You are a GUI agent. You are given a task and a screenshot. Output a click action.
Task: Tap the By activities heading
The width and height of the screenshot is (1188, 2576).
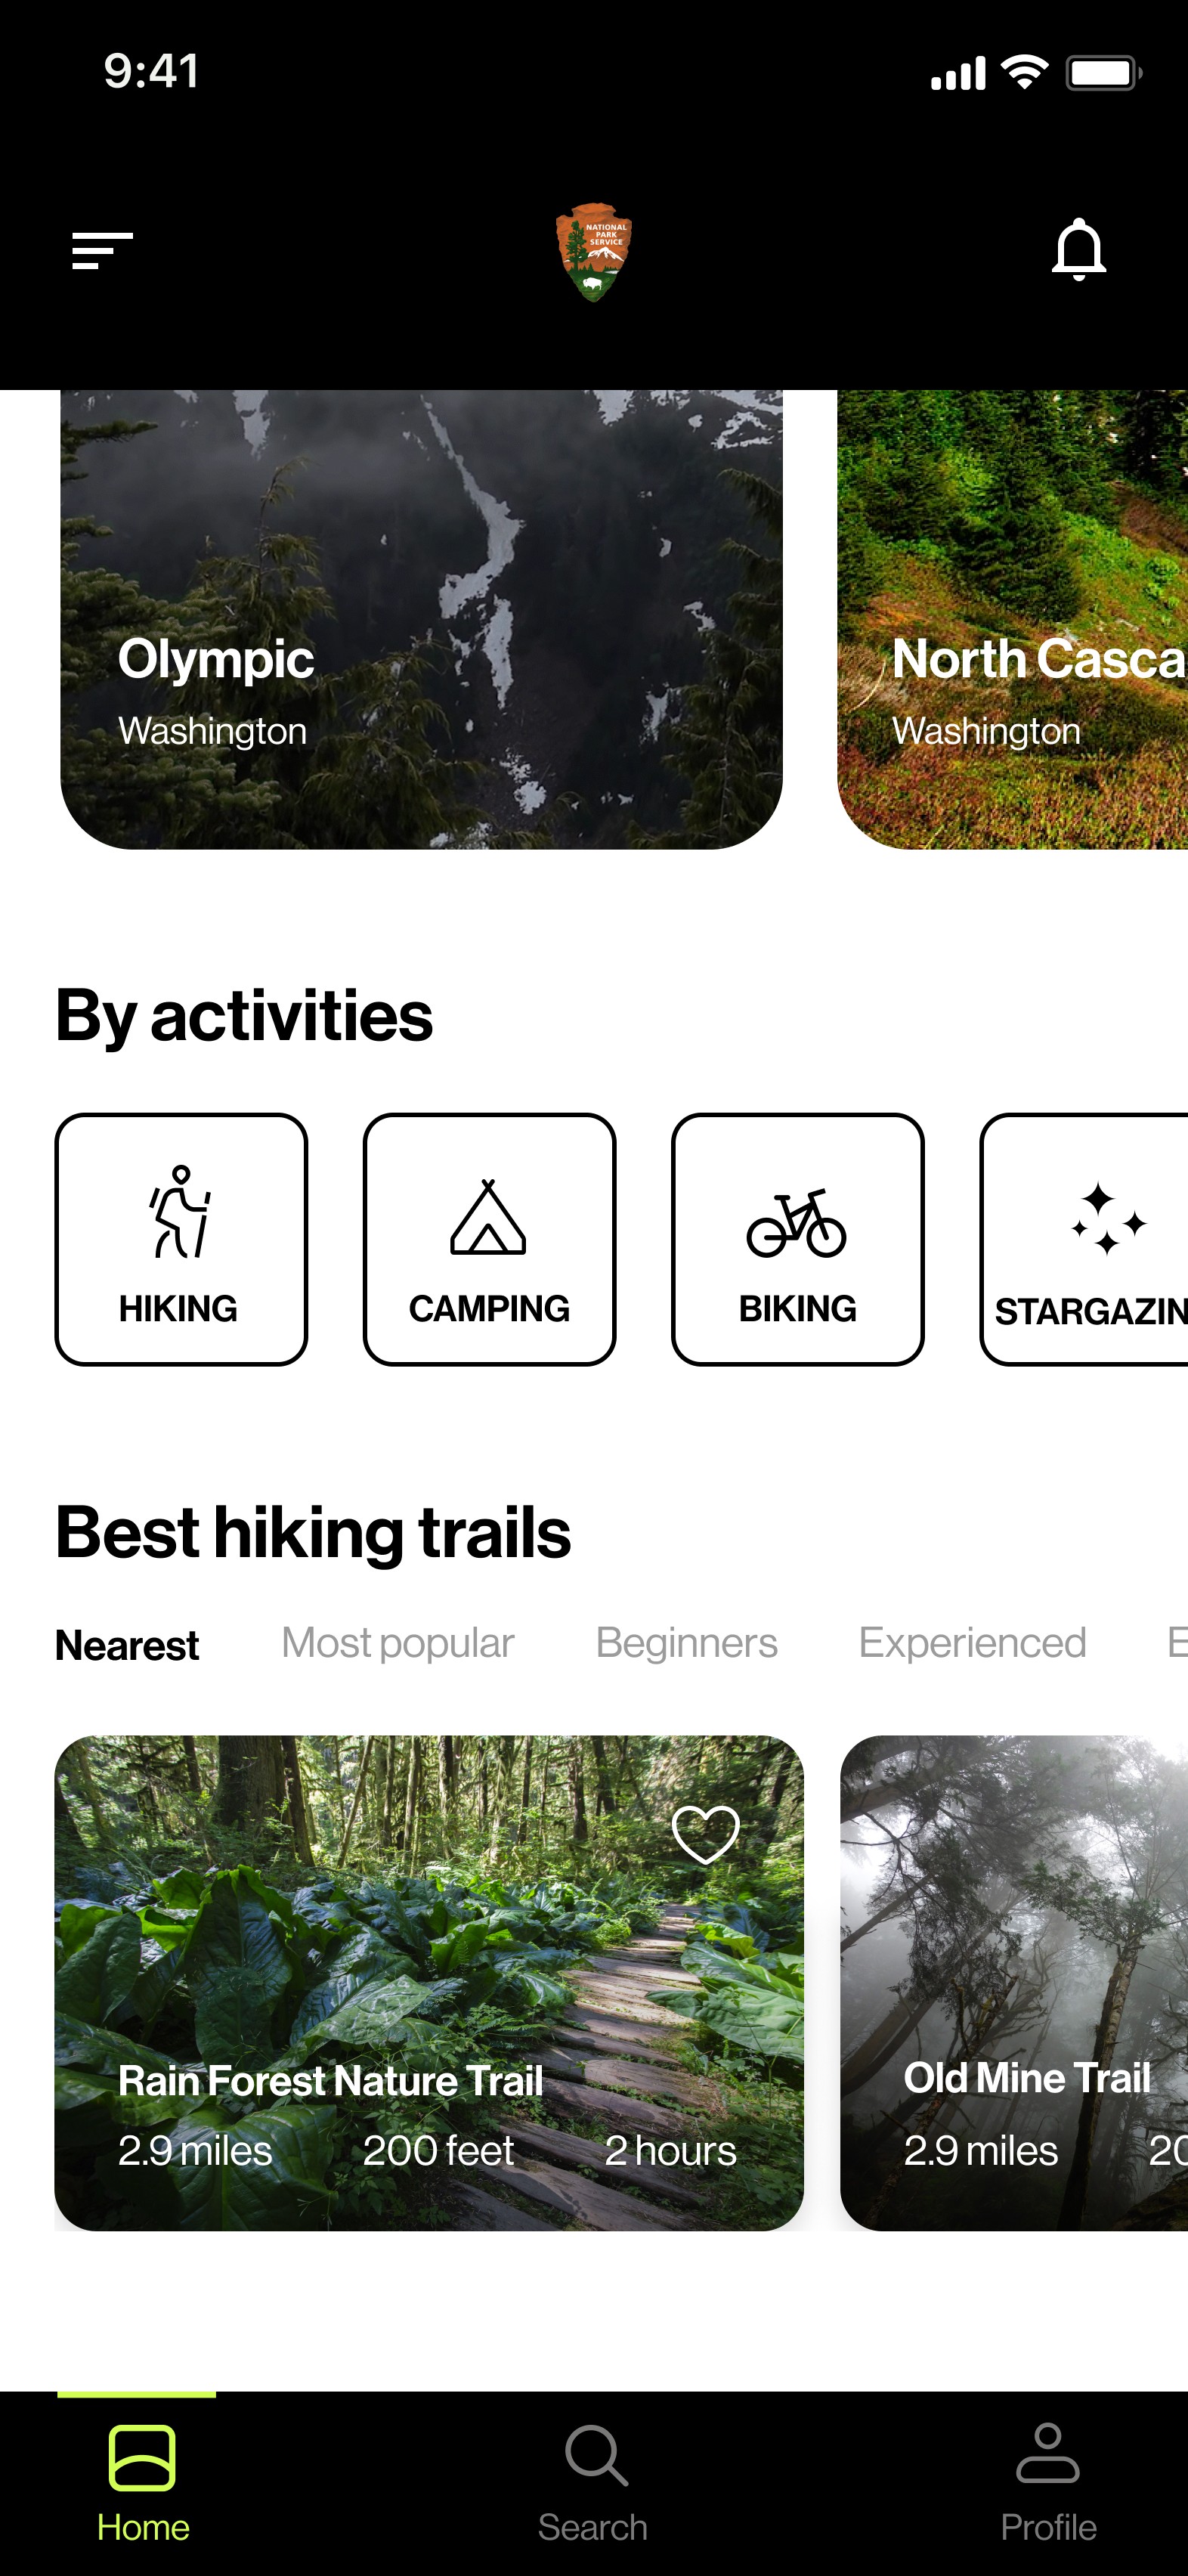point(244,1016)
